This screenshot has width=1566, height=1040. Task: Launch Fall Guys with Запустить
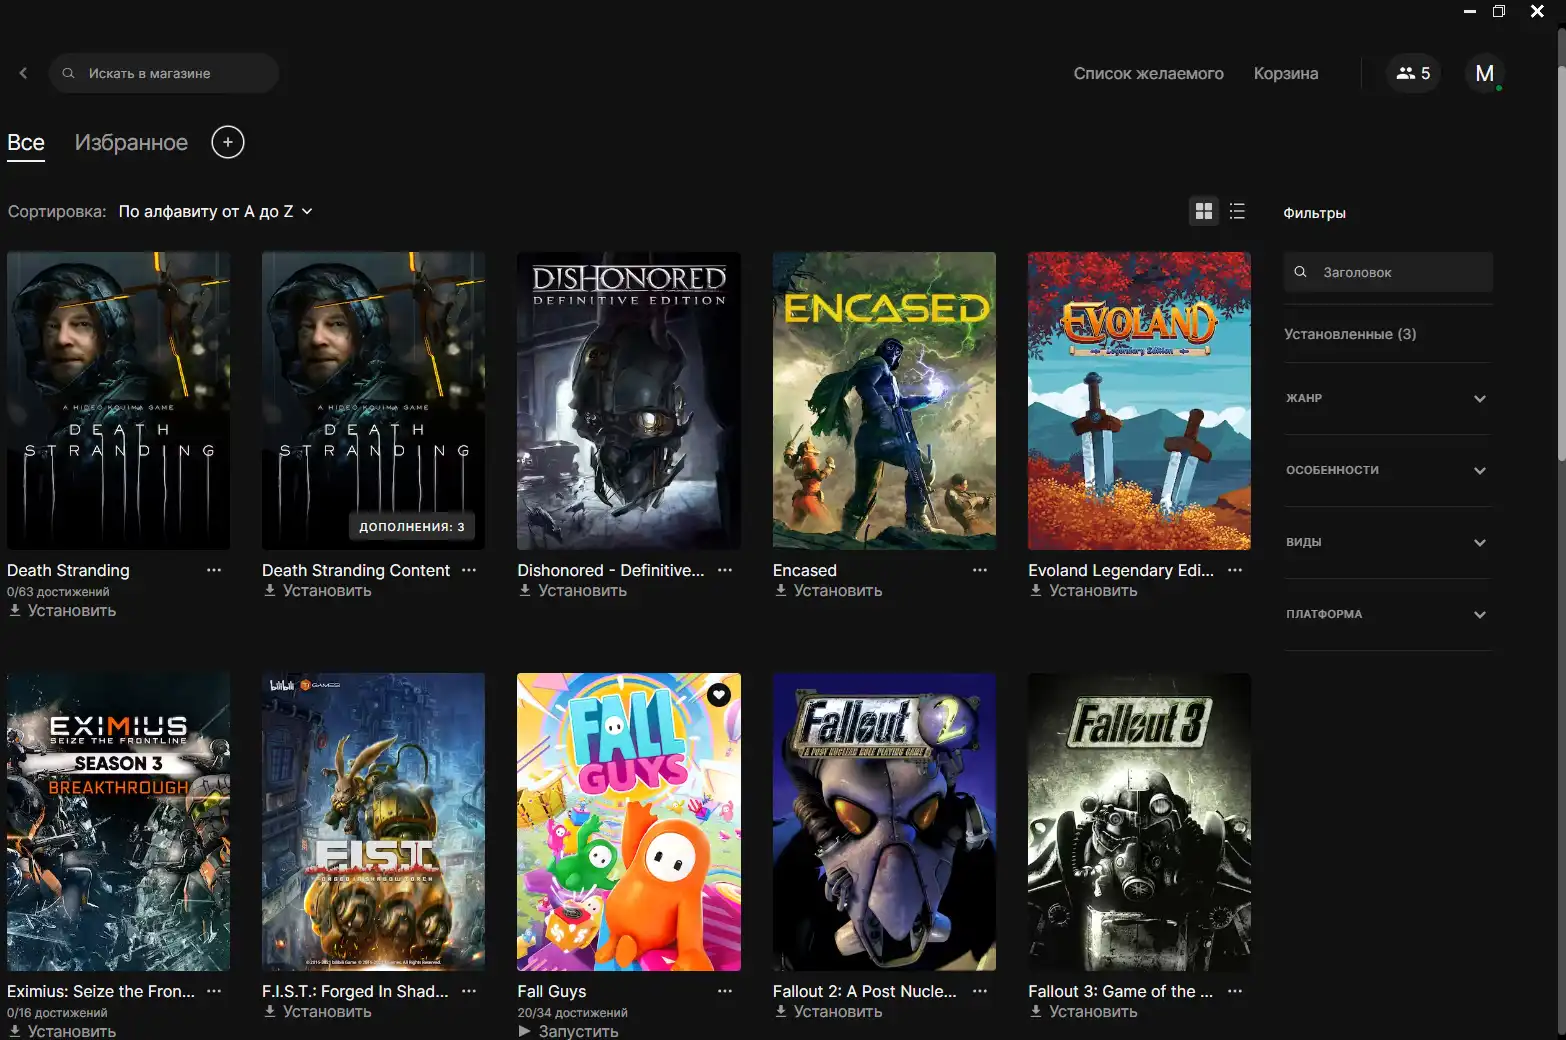(568, 1031)
